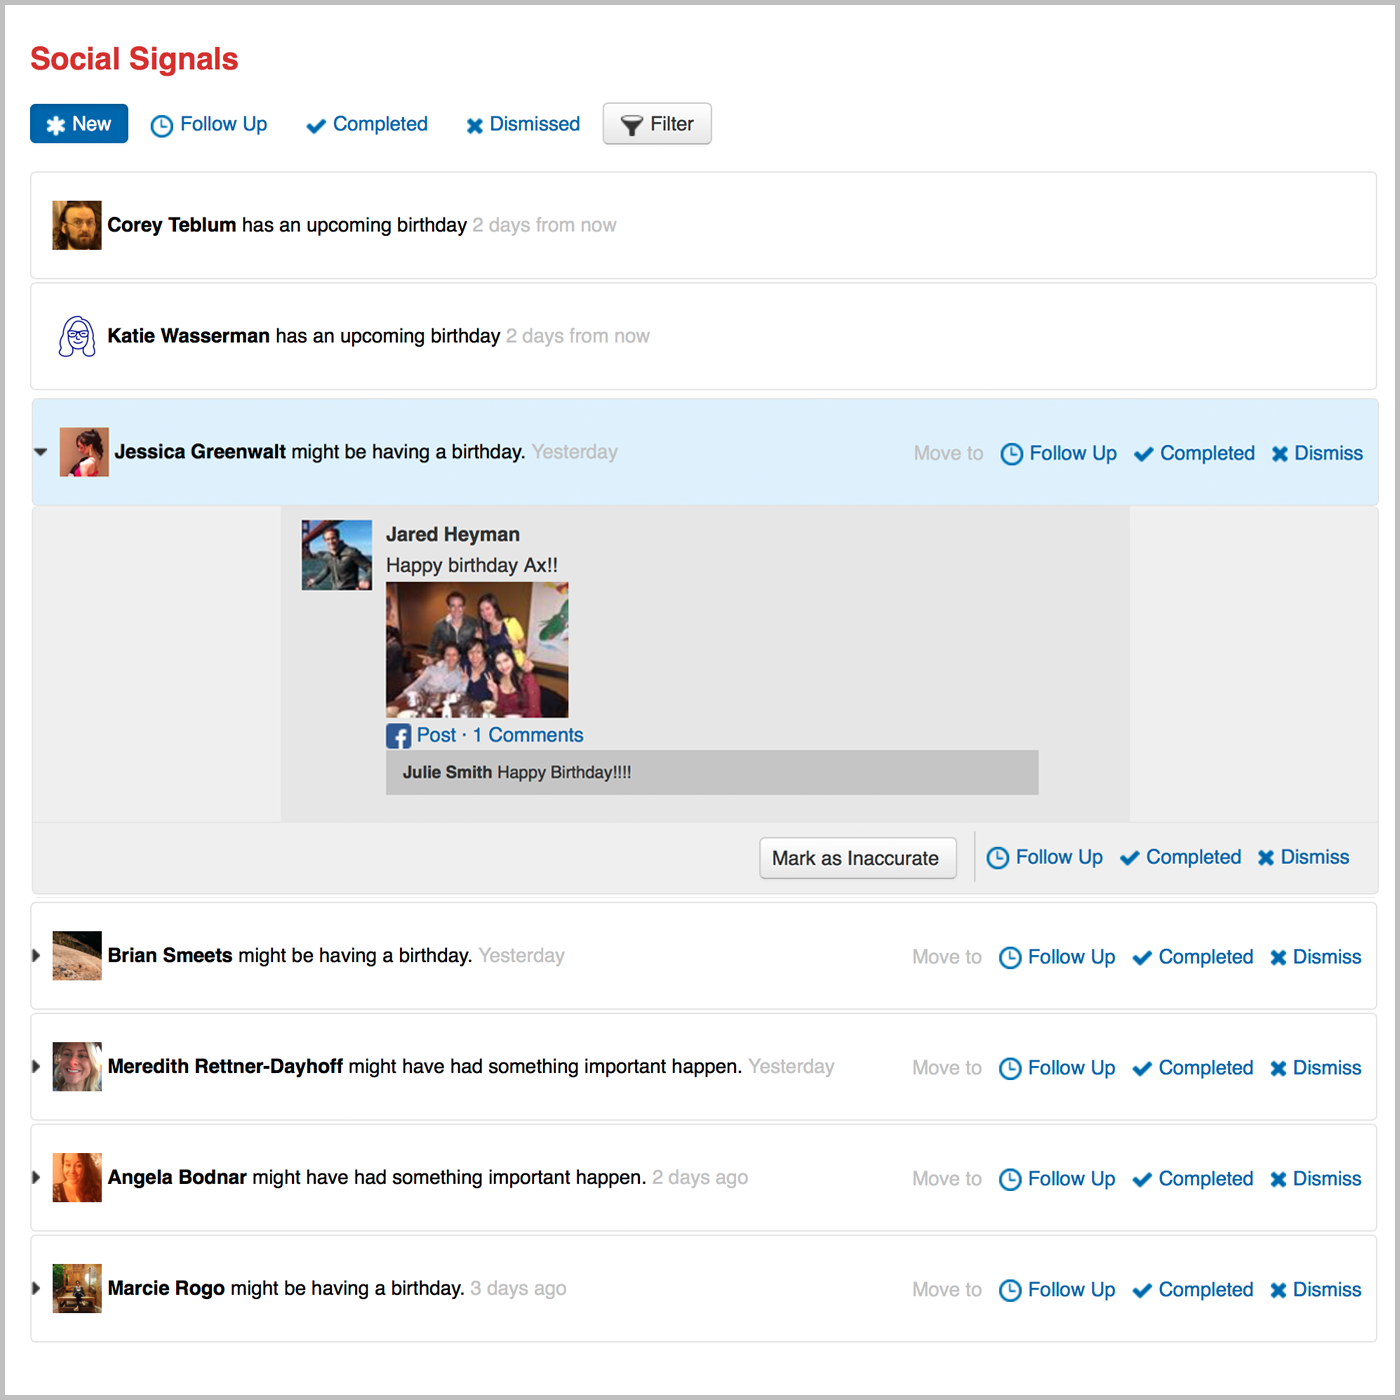Click Follow Up next to Mark as Inaccurate

[x=1045, y=857]
